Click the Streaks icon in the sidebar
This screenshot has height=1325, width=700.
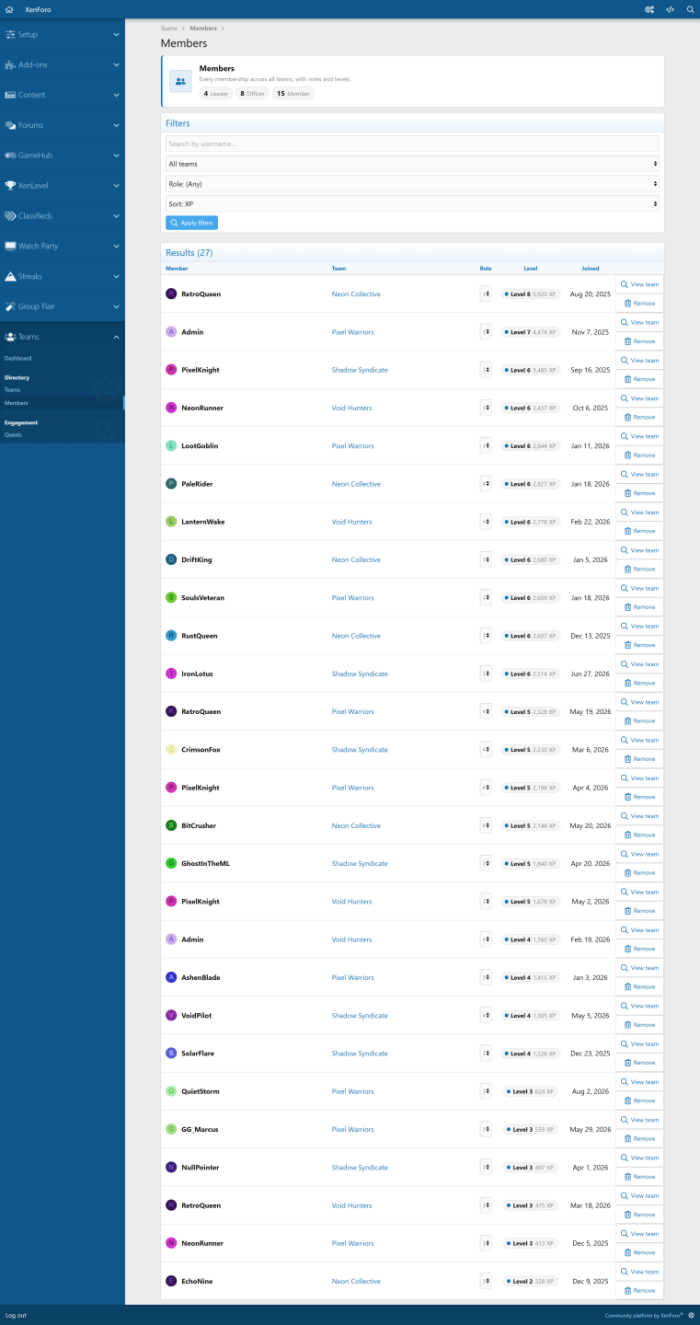[10, 276]
